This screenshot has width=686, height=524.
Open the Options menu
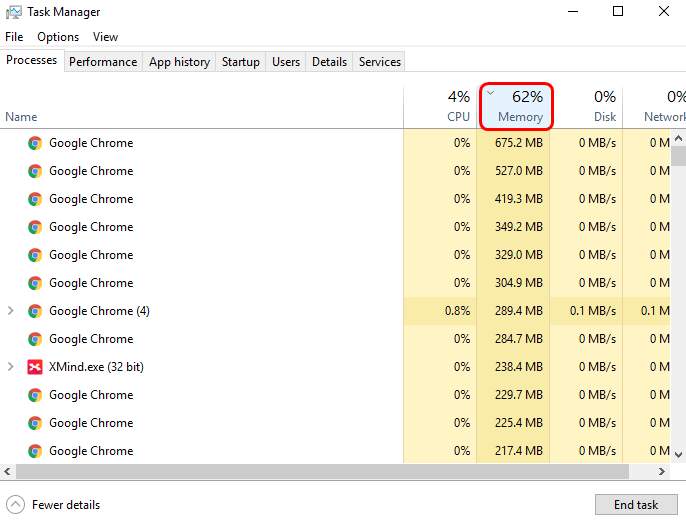click(x=58, y=37)
